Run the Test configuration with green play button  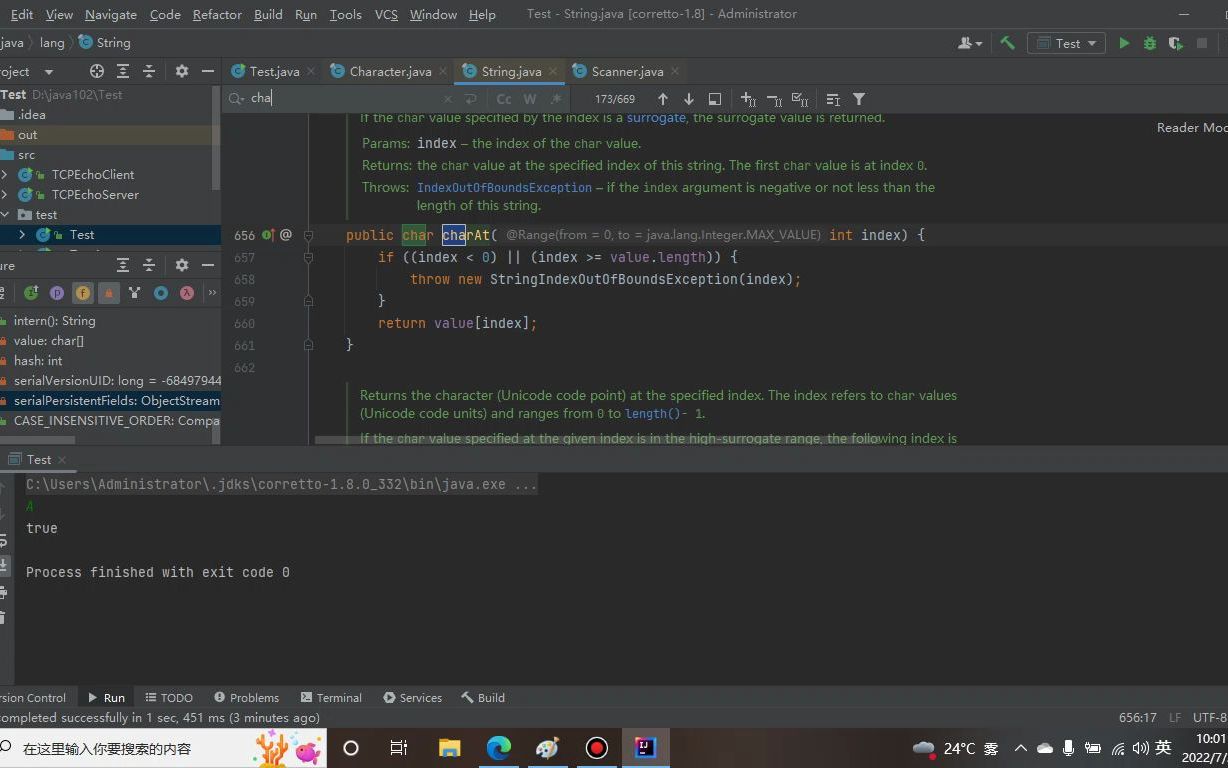click(1124, 43)
